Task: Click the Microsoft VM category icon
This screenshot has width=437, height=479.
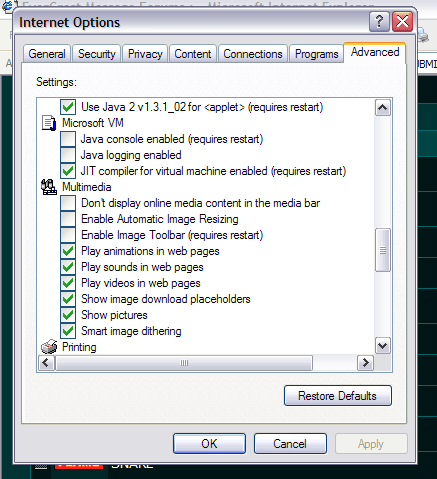Action: [49, 123]
